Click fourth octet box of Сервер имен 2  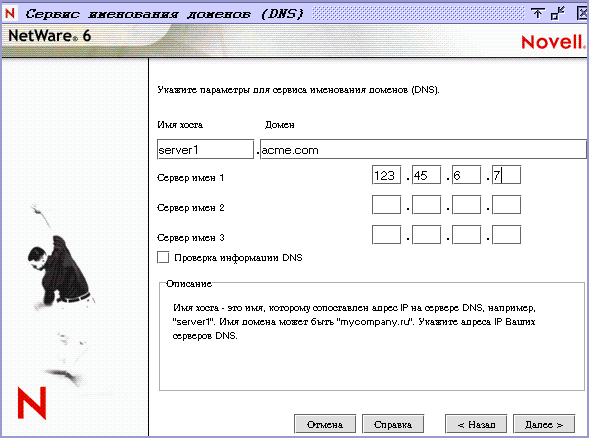(x=506, y=205)
